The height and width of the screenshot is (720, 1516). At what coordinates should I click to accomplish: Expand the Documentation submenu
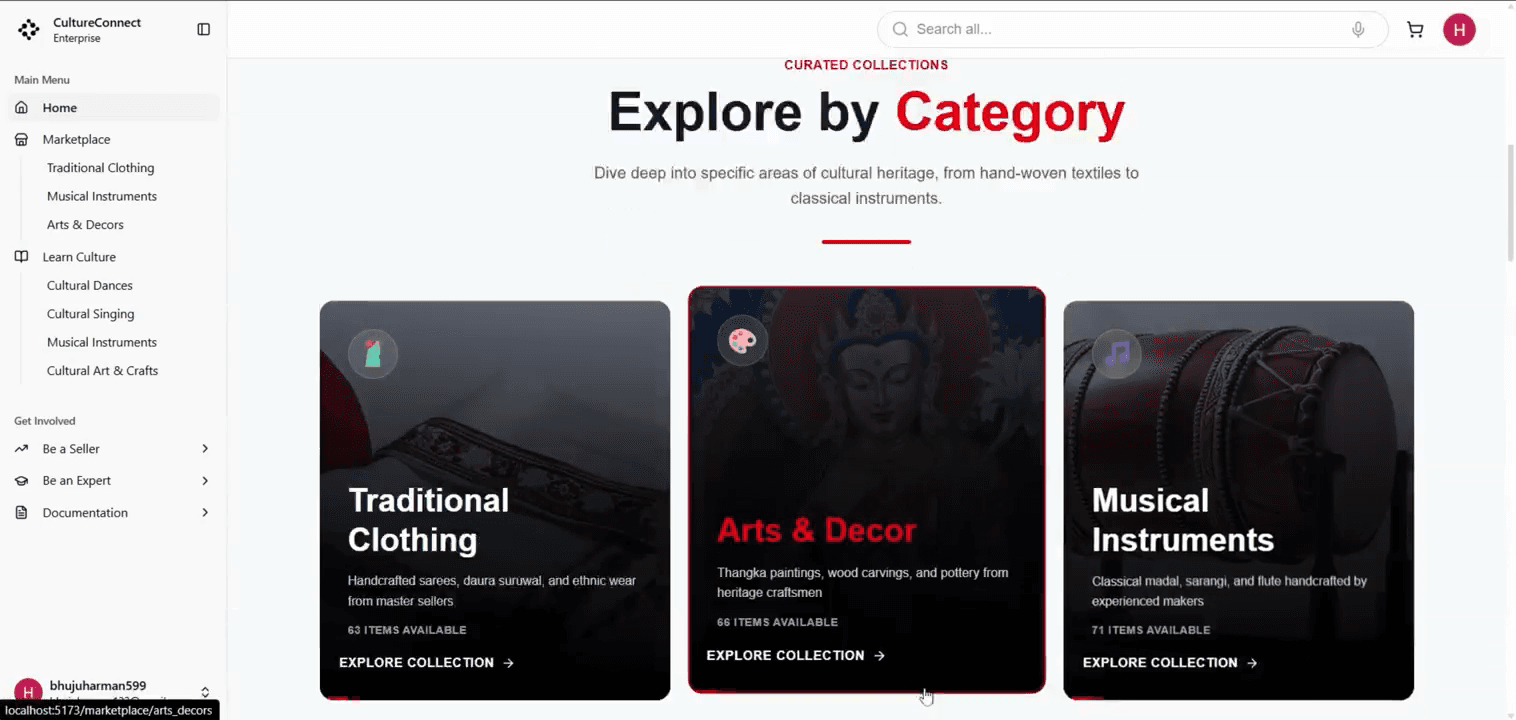[x=205, y=513]
